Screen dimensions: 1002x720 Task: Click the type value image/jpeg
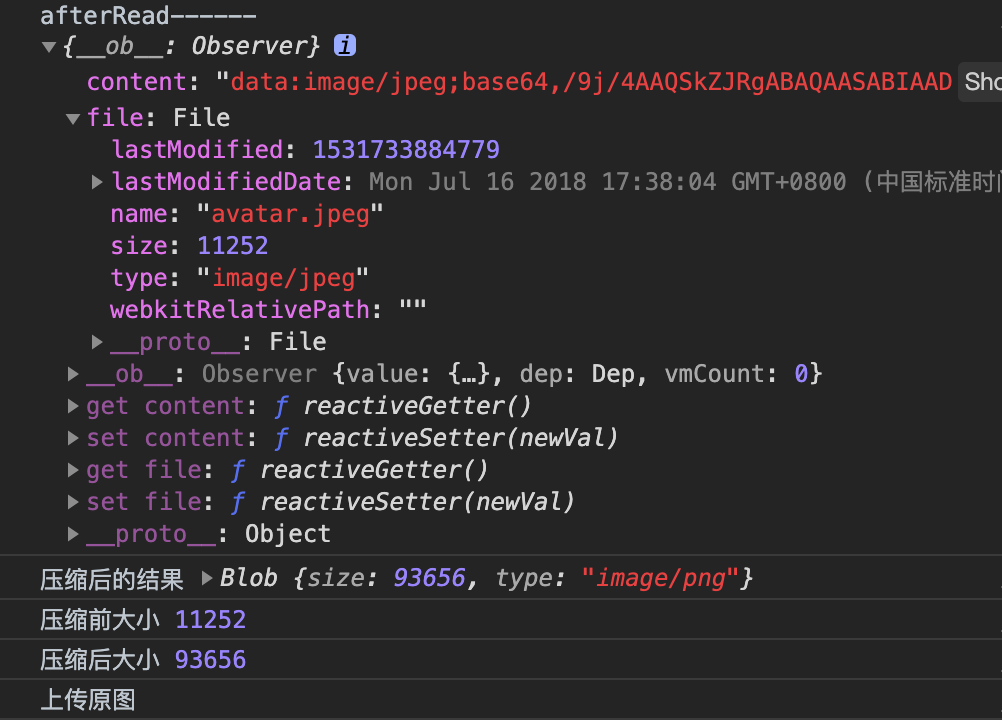284,278
